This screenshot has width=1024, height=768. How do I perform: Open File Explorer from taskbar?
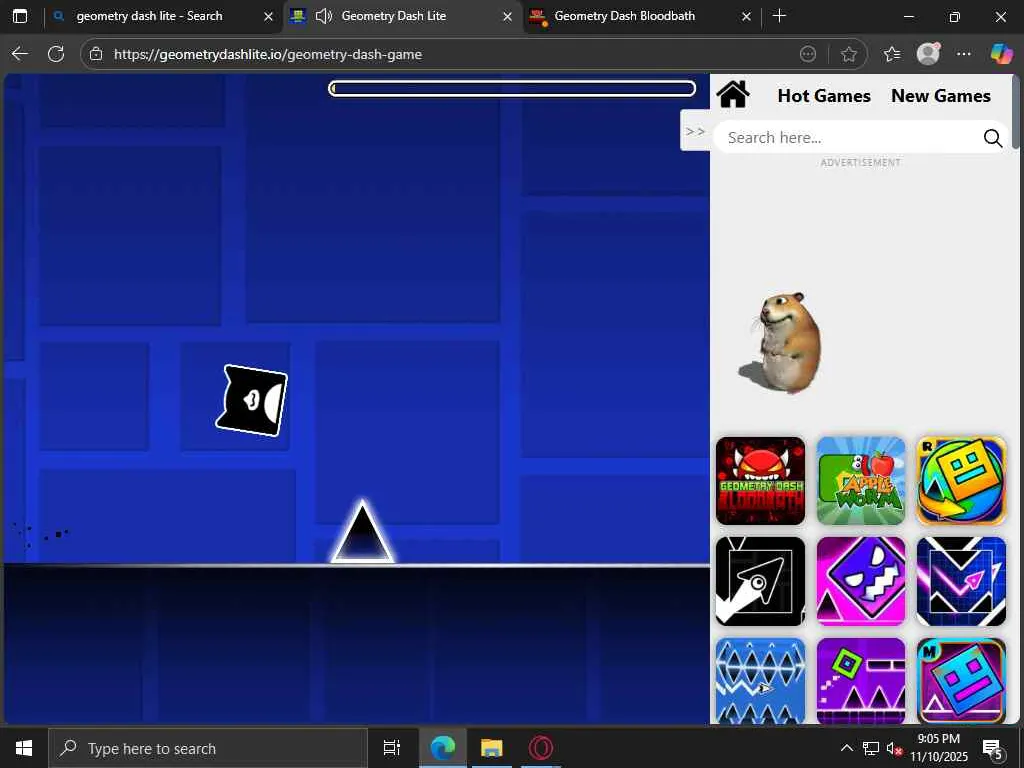coord(492,748)
